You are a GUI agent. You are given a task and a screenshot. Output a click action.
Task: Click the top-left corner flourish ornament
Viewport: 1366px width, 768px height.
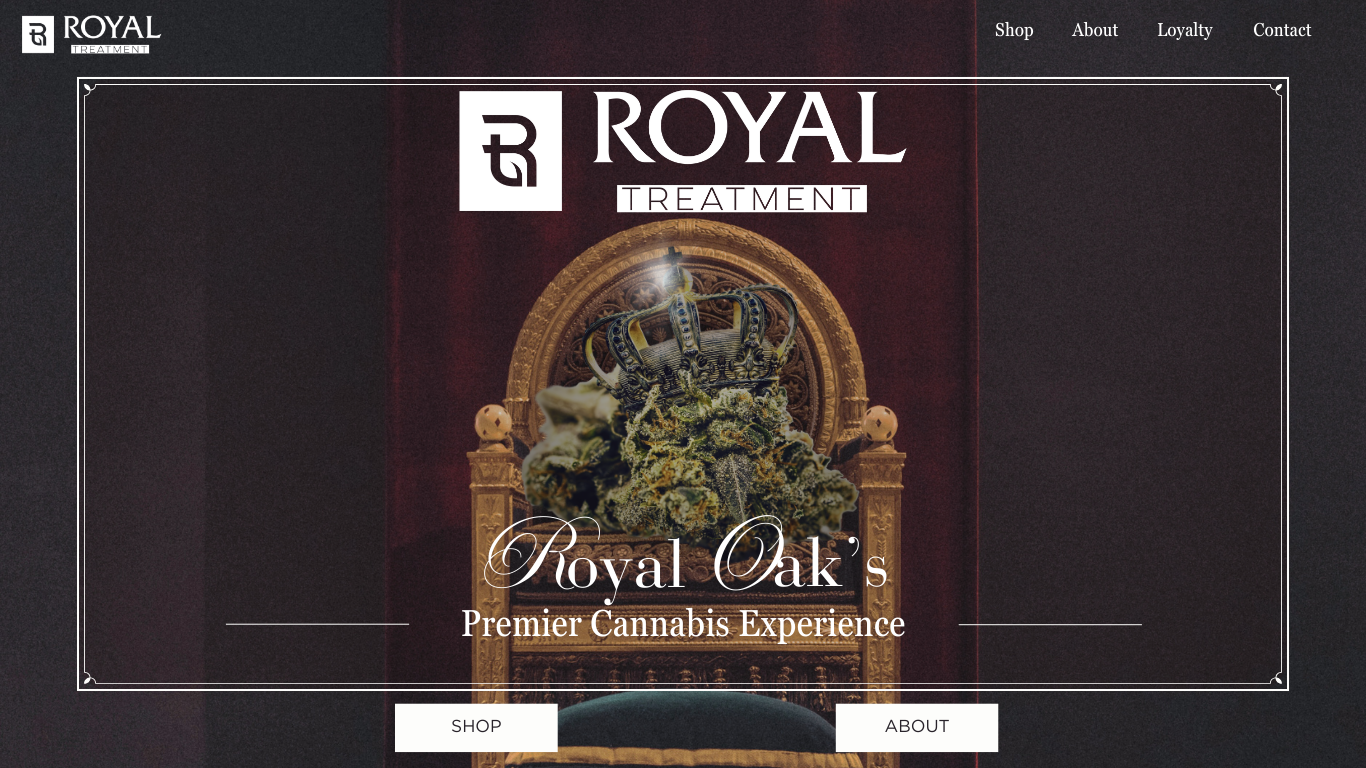tap(89, 90)
